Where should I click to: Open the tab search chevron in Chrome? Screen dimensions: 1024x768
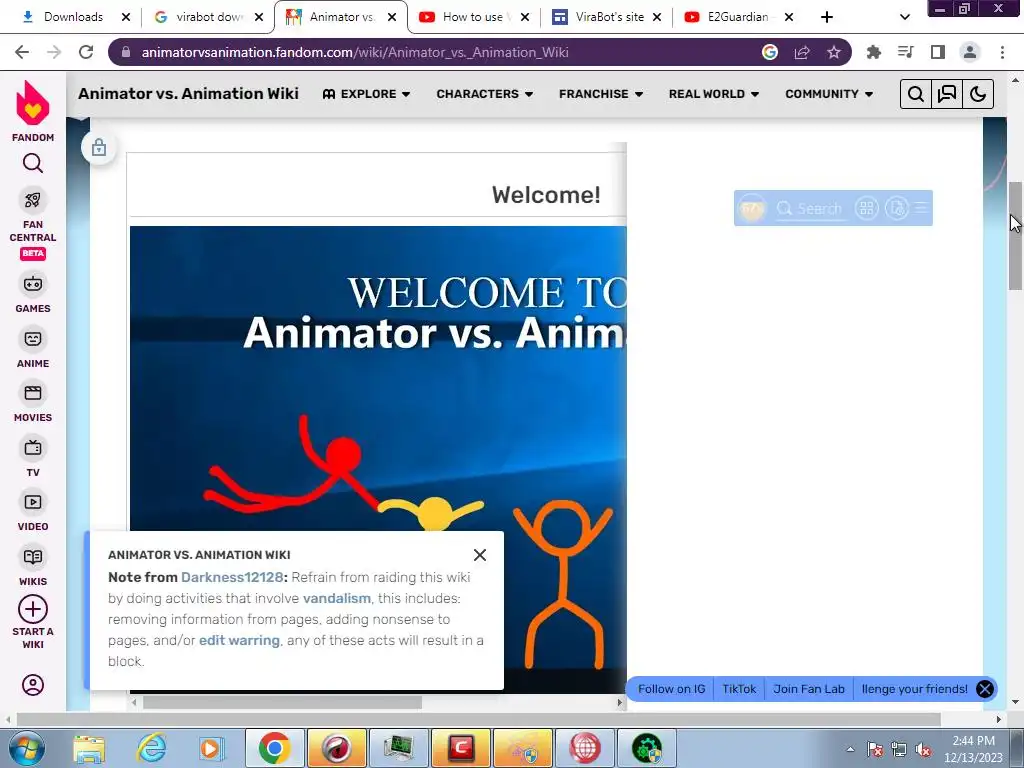click(x=904, y=17)
